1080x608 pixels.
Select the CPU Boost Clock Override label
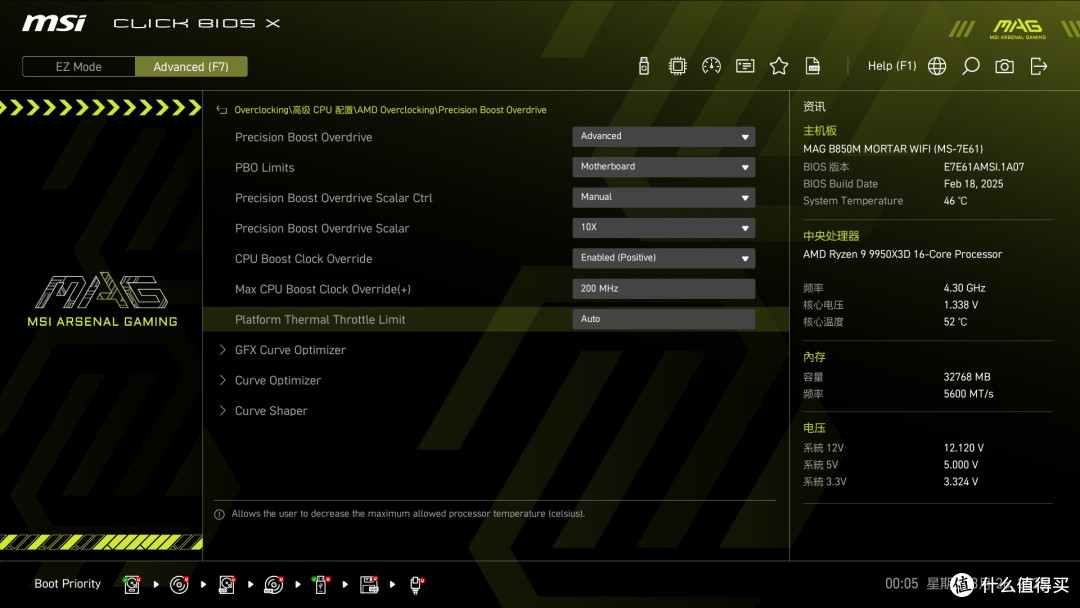[x=303, y=259]
